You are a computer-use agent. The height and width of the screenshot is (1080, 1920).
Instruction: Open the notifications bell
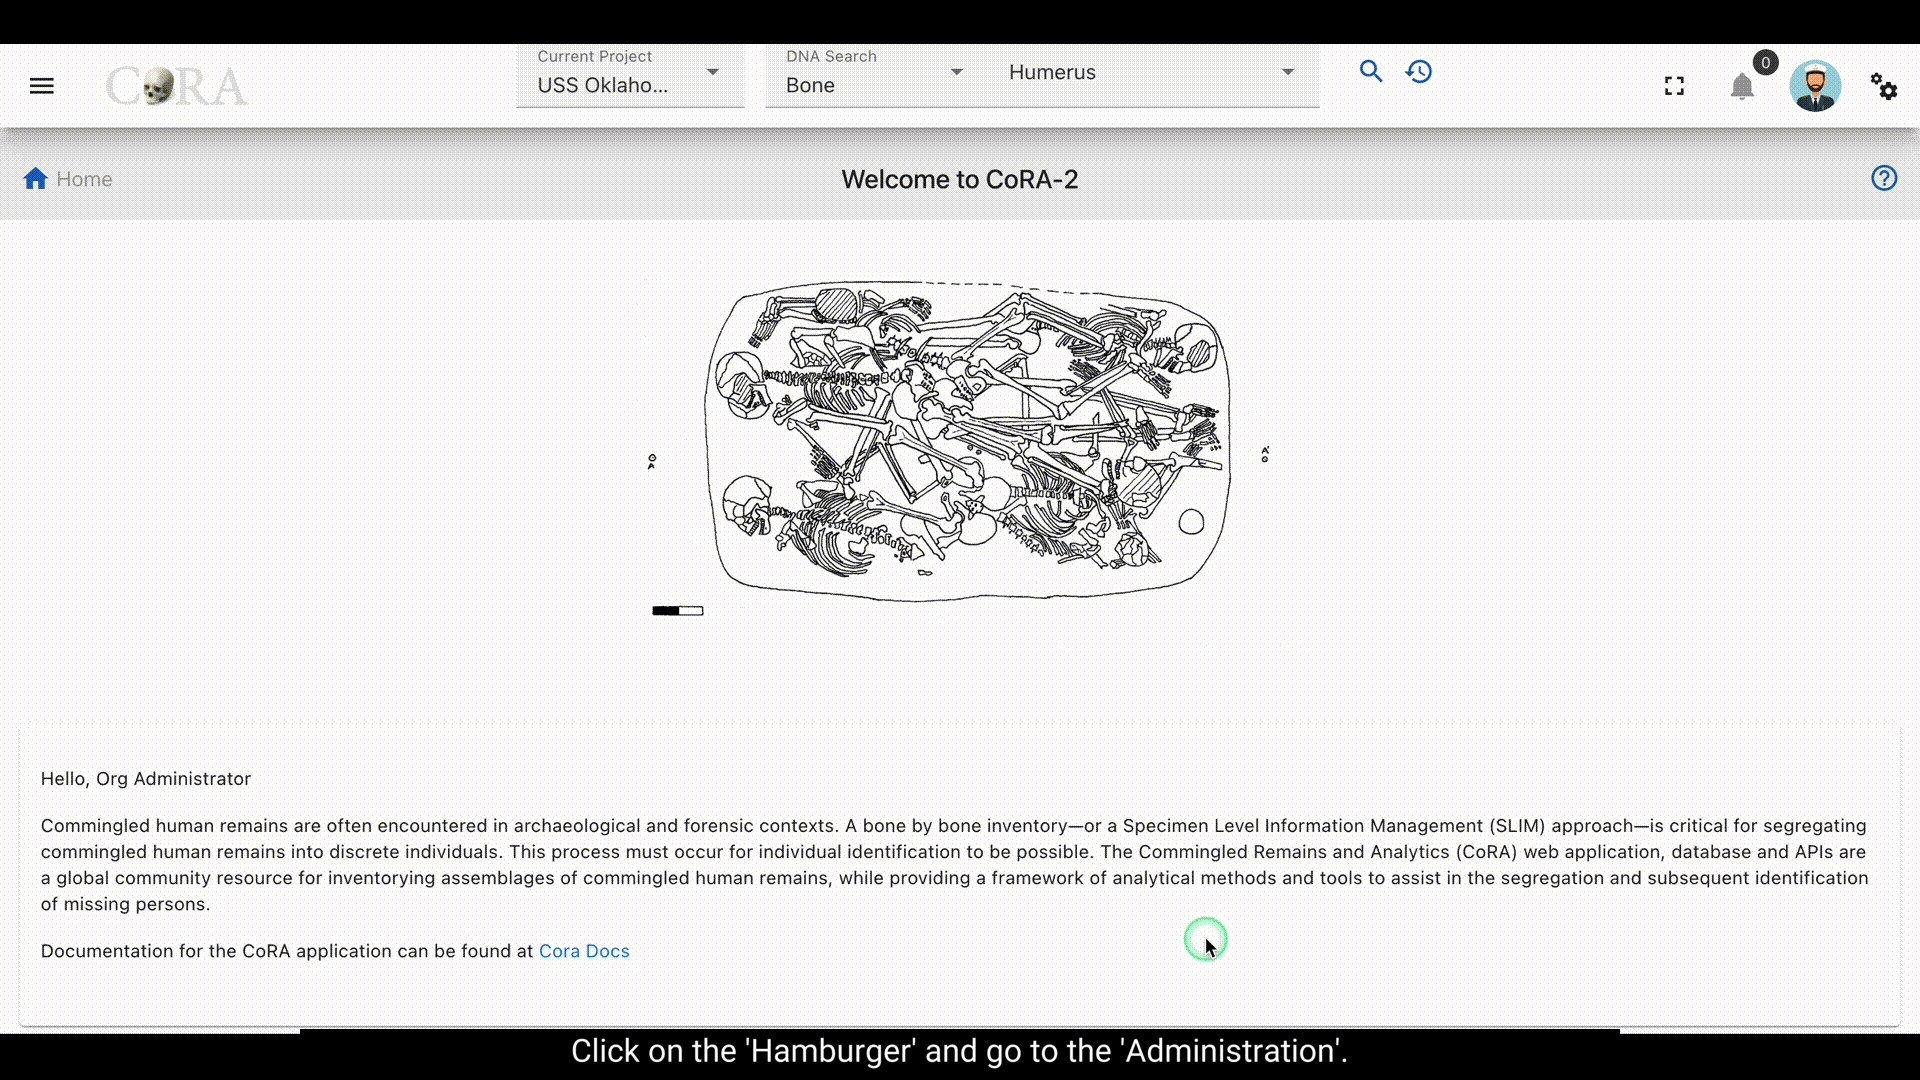coord(1742,87)
